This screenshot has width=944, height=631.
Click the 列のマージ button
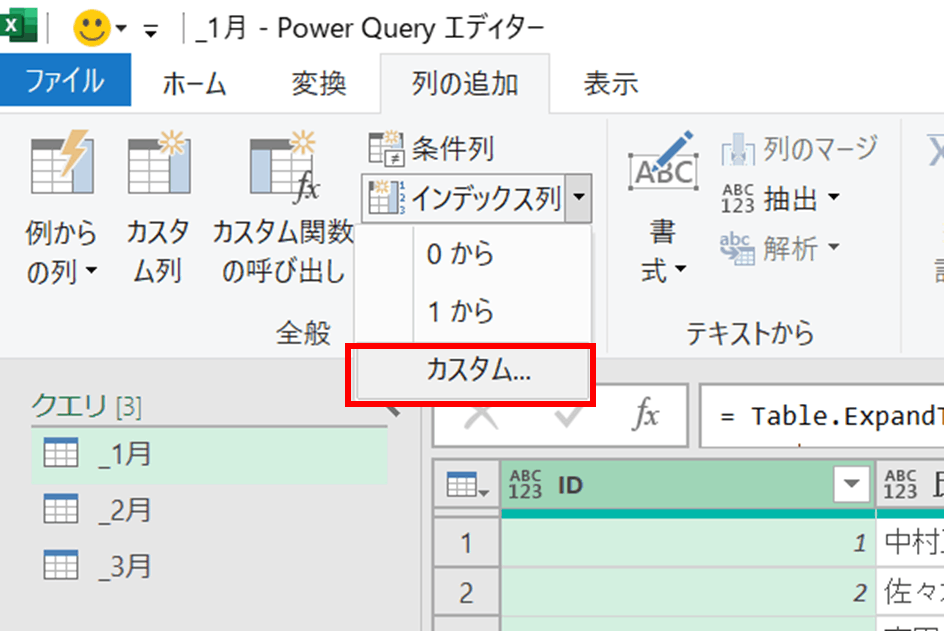pyautogui.click(x=799, y=149)
